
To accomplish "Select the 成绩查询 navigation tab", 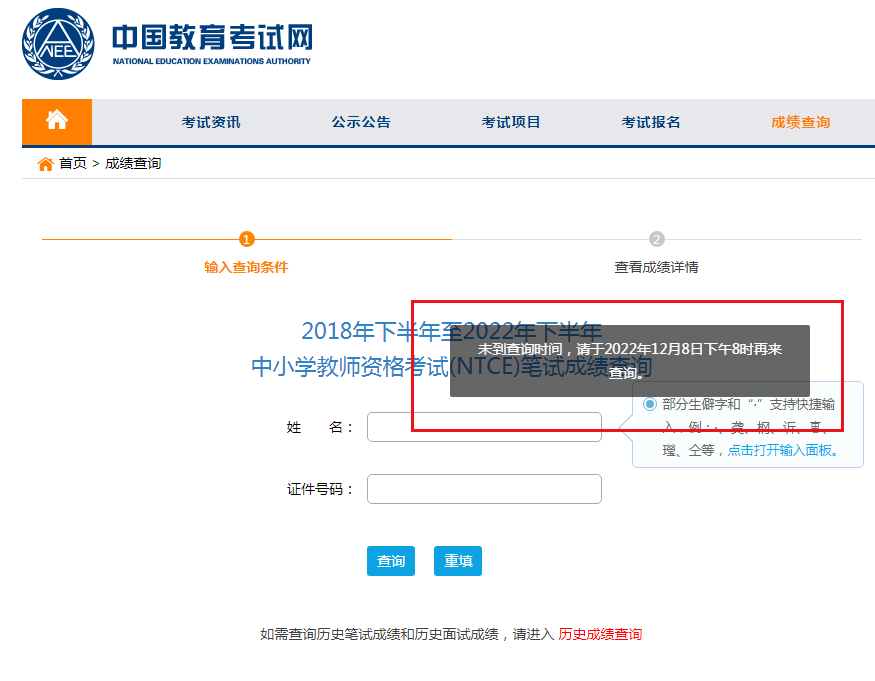I will coord(800,122).
